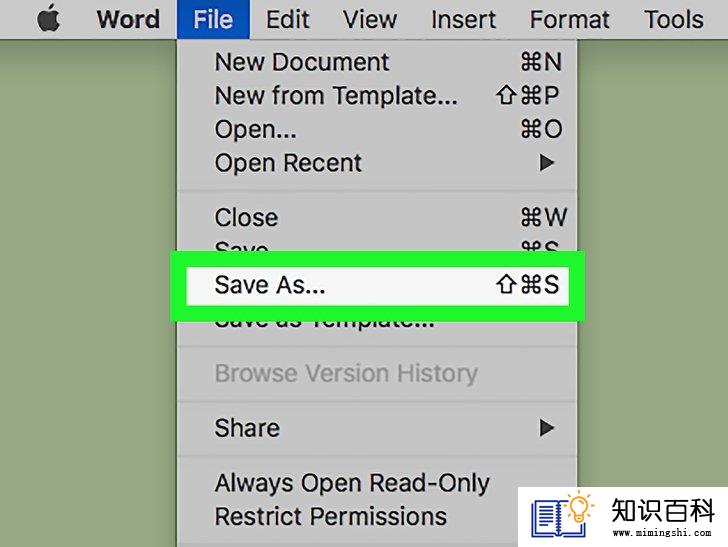728x547 pixels.
Task: Open the Apple menu
Action: click(x=48, y=19)
